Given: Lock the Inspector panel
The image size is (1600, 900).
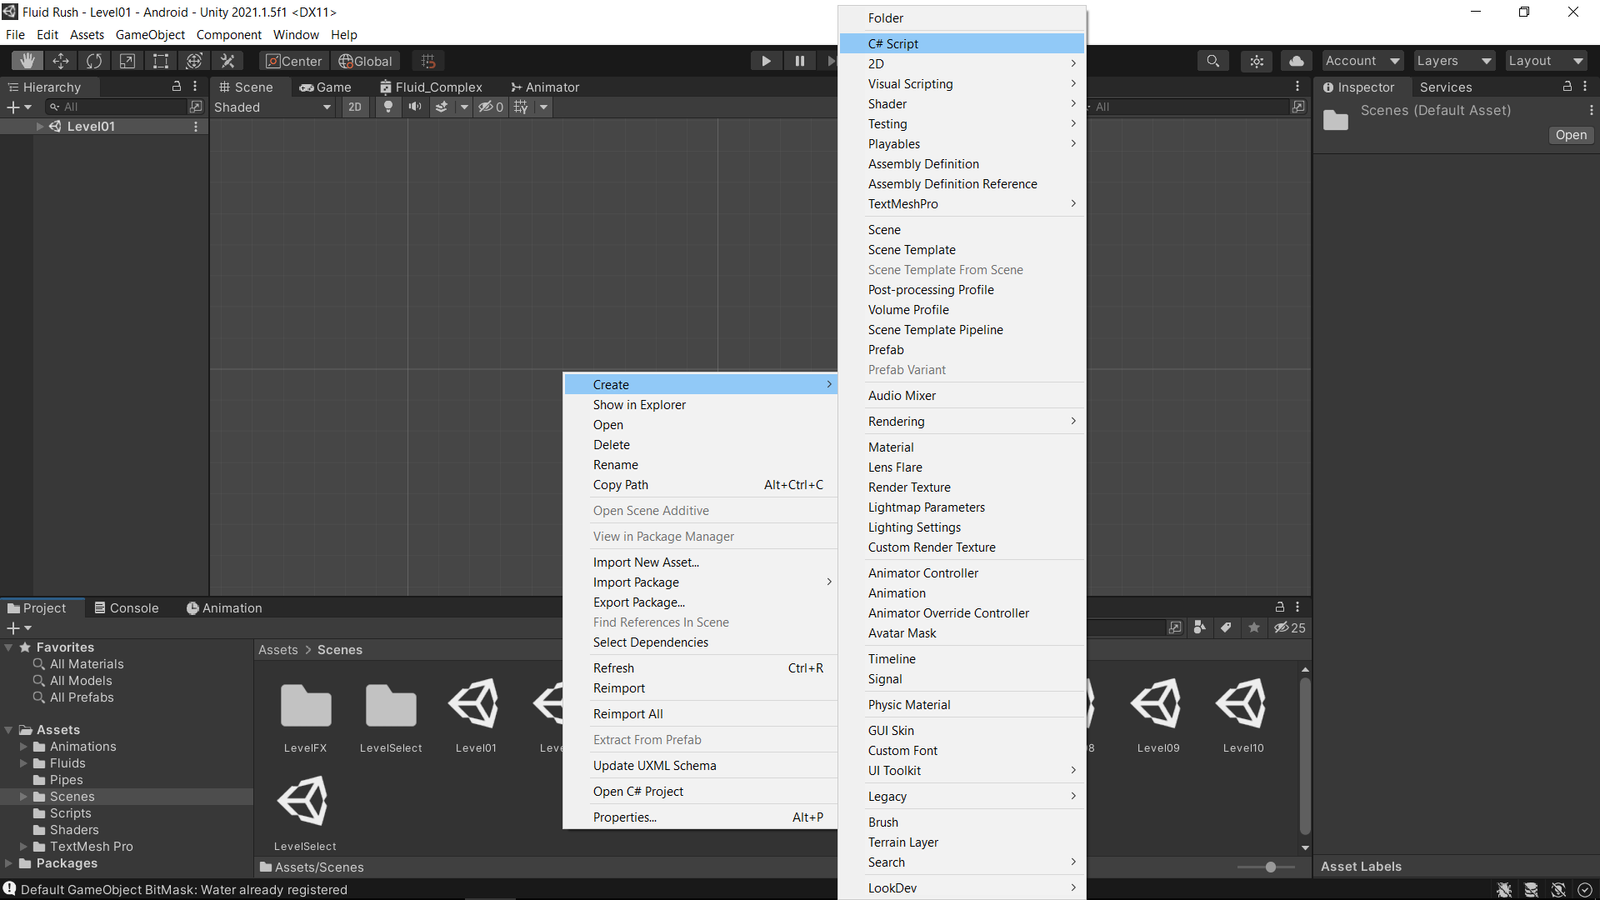Looking at the screenshot, I should tap(1567, 87).
